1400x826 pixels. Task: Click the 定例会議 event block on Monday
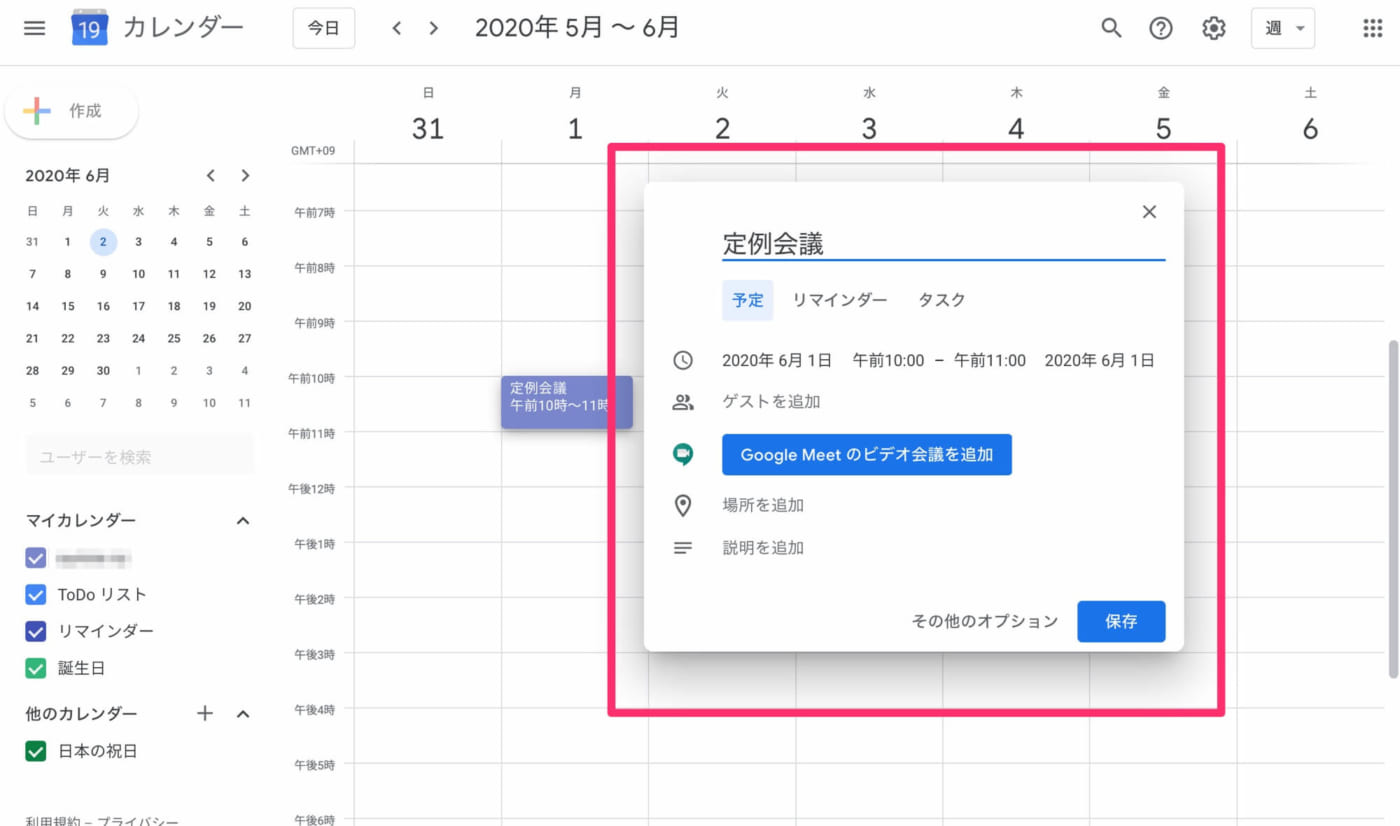click(567, 402)
